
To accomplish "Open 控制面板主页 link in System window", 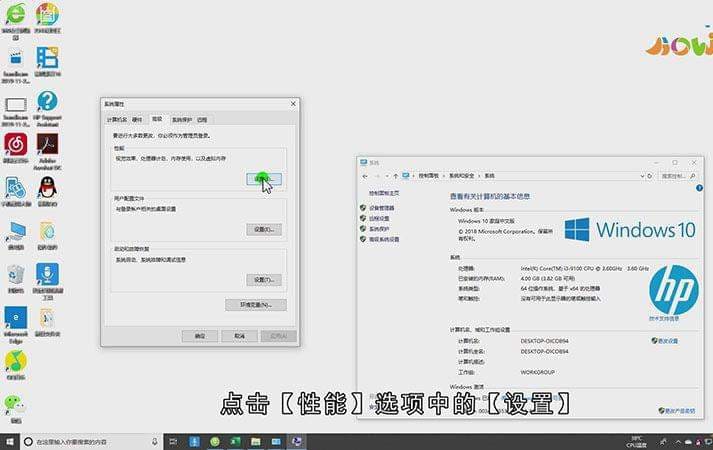I will [x=384, y=193].
